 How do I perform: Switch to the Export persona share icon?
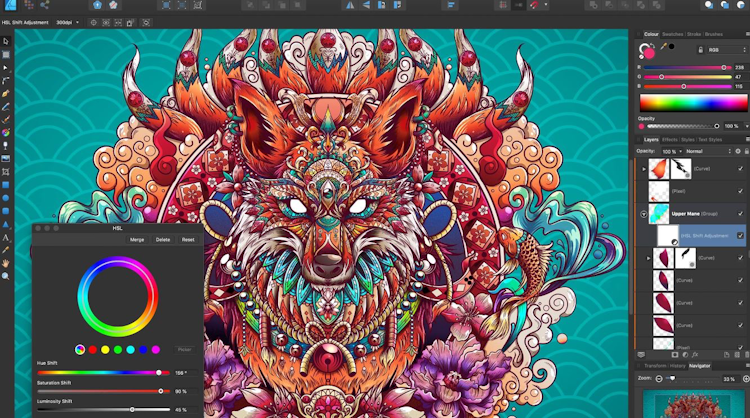(x=44, y=5)
